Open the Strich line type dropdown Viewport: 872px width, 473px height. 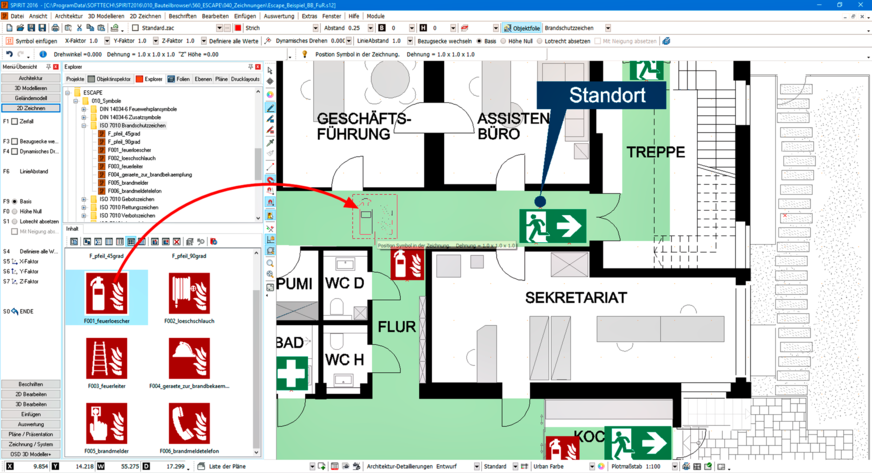[x=316, y=28]
